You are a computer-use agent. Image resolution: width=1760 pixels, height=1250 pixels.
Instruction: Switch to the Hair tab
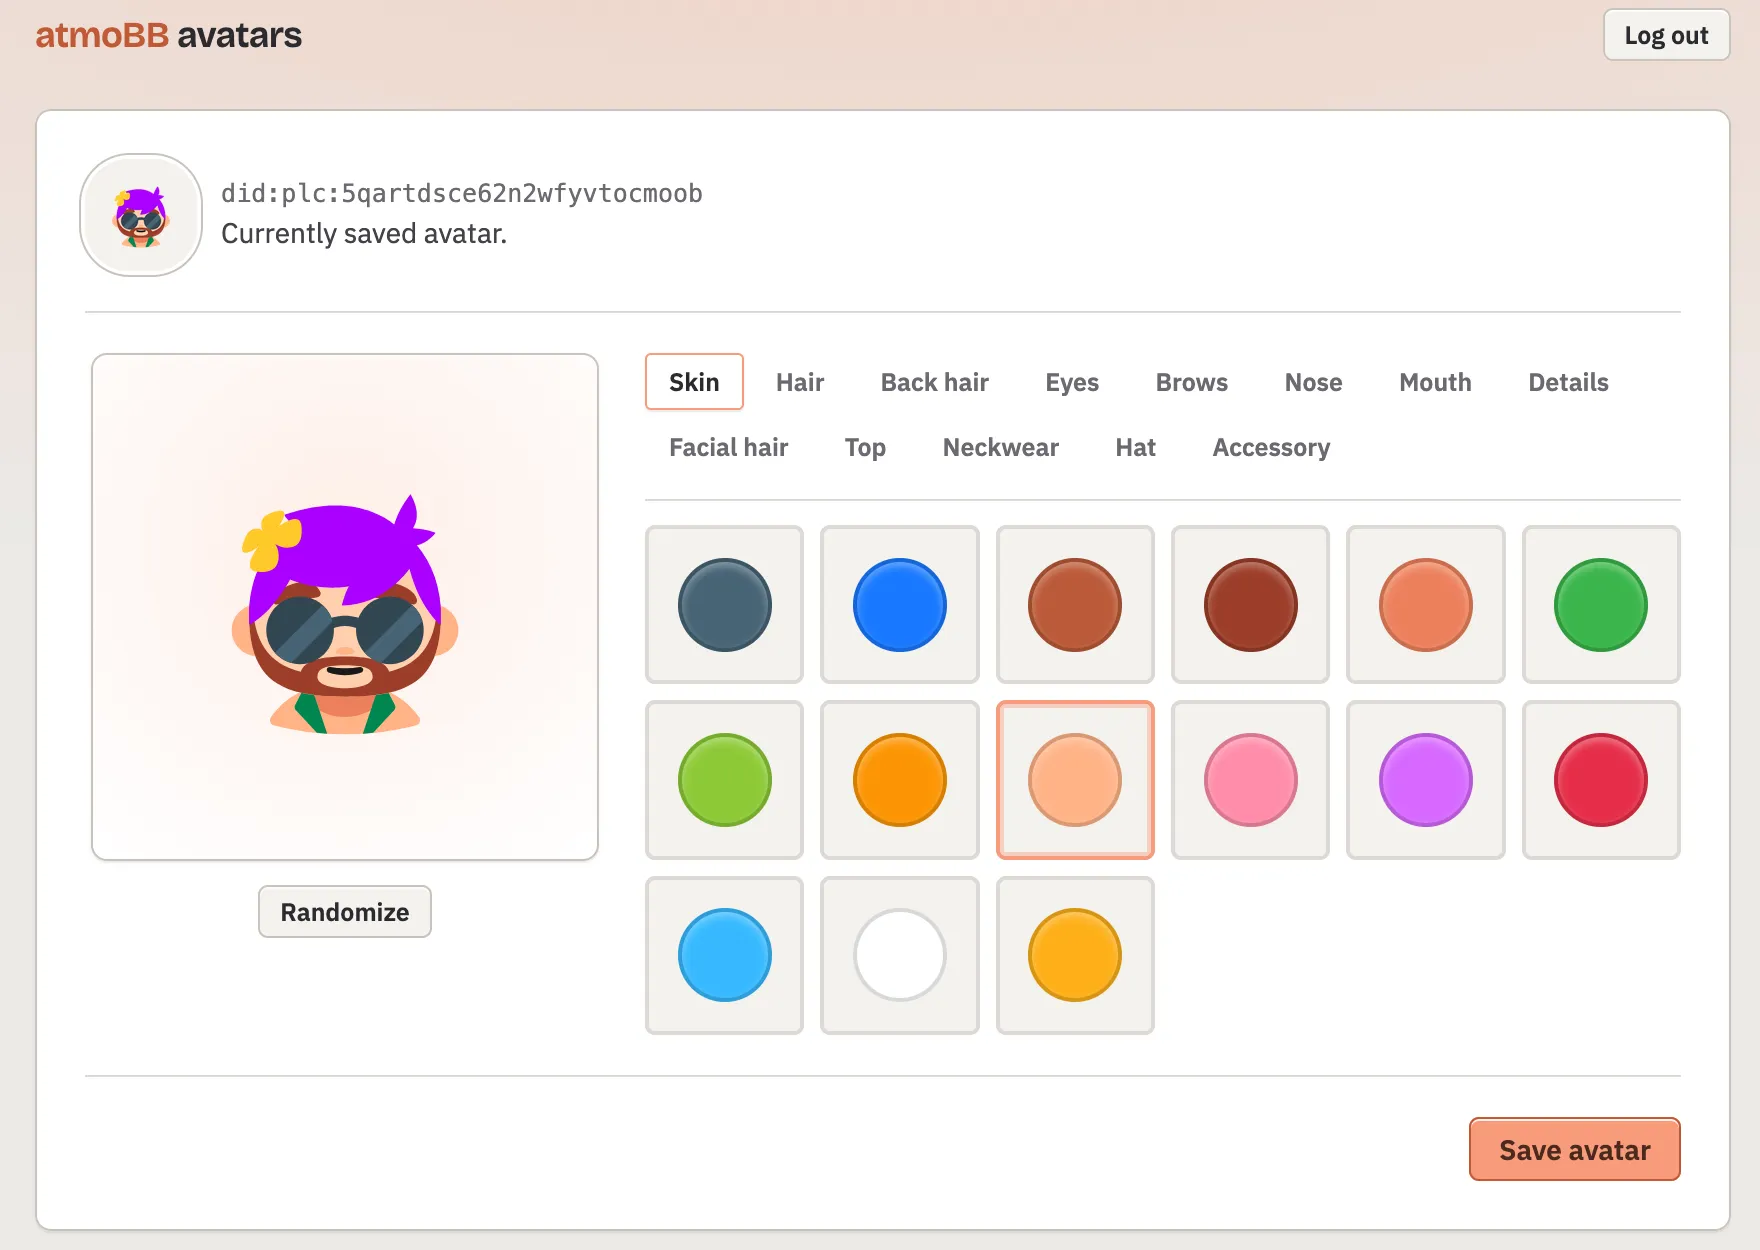point(800,382)
